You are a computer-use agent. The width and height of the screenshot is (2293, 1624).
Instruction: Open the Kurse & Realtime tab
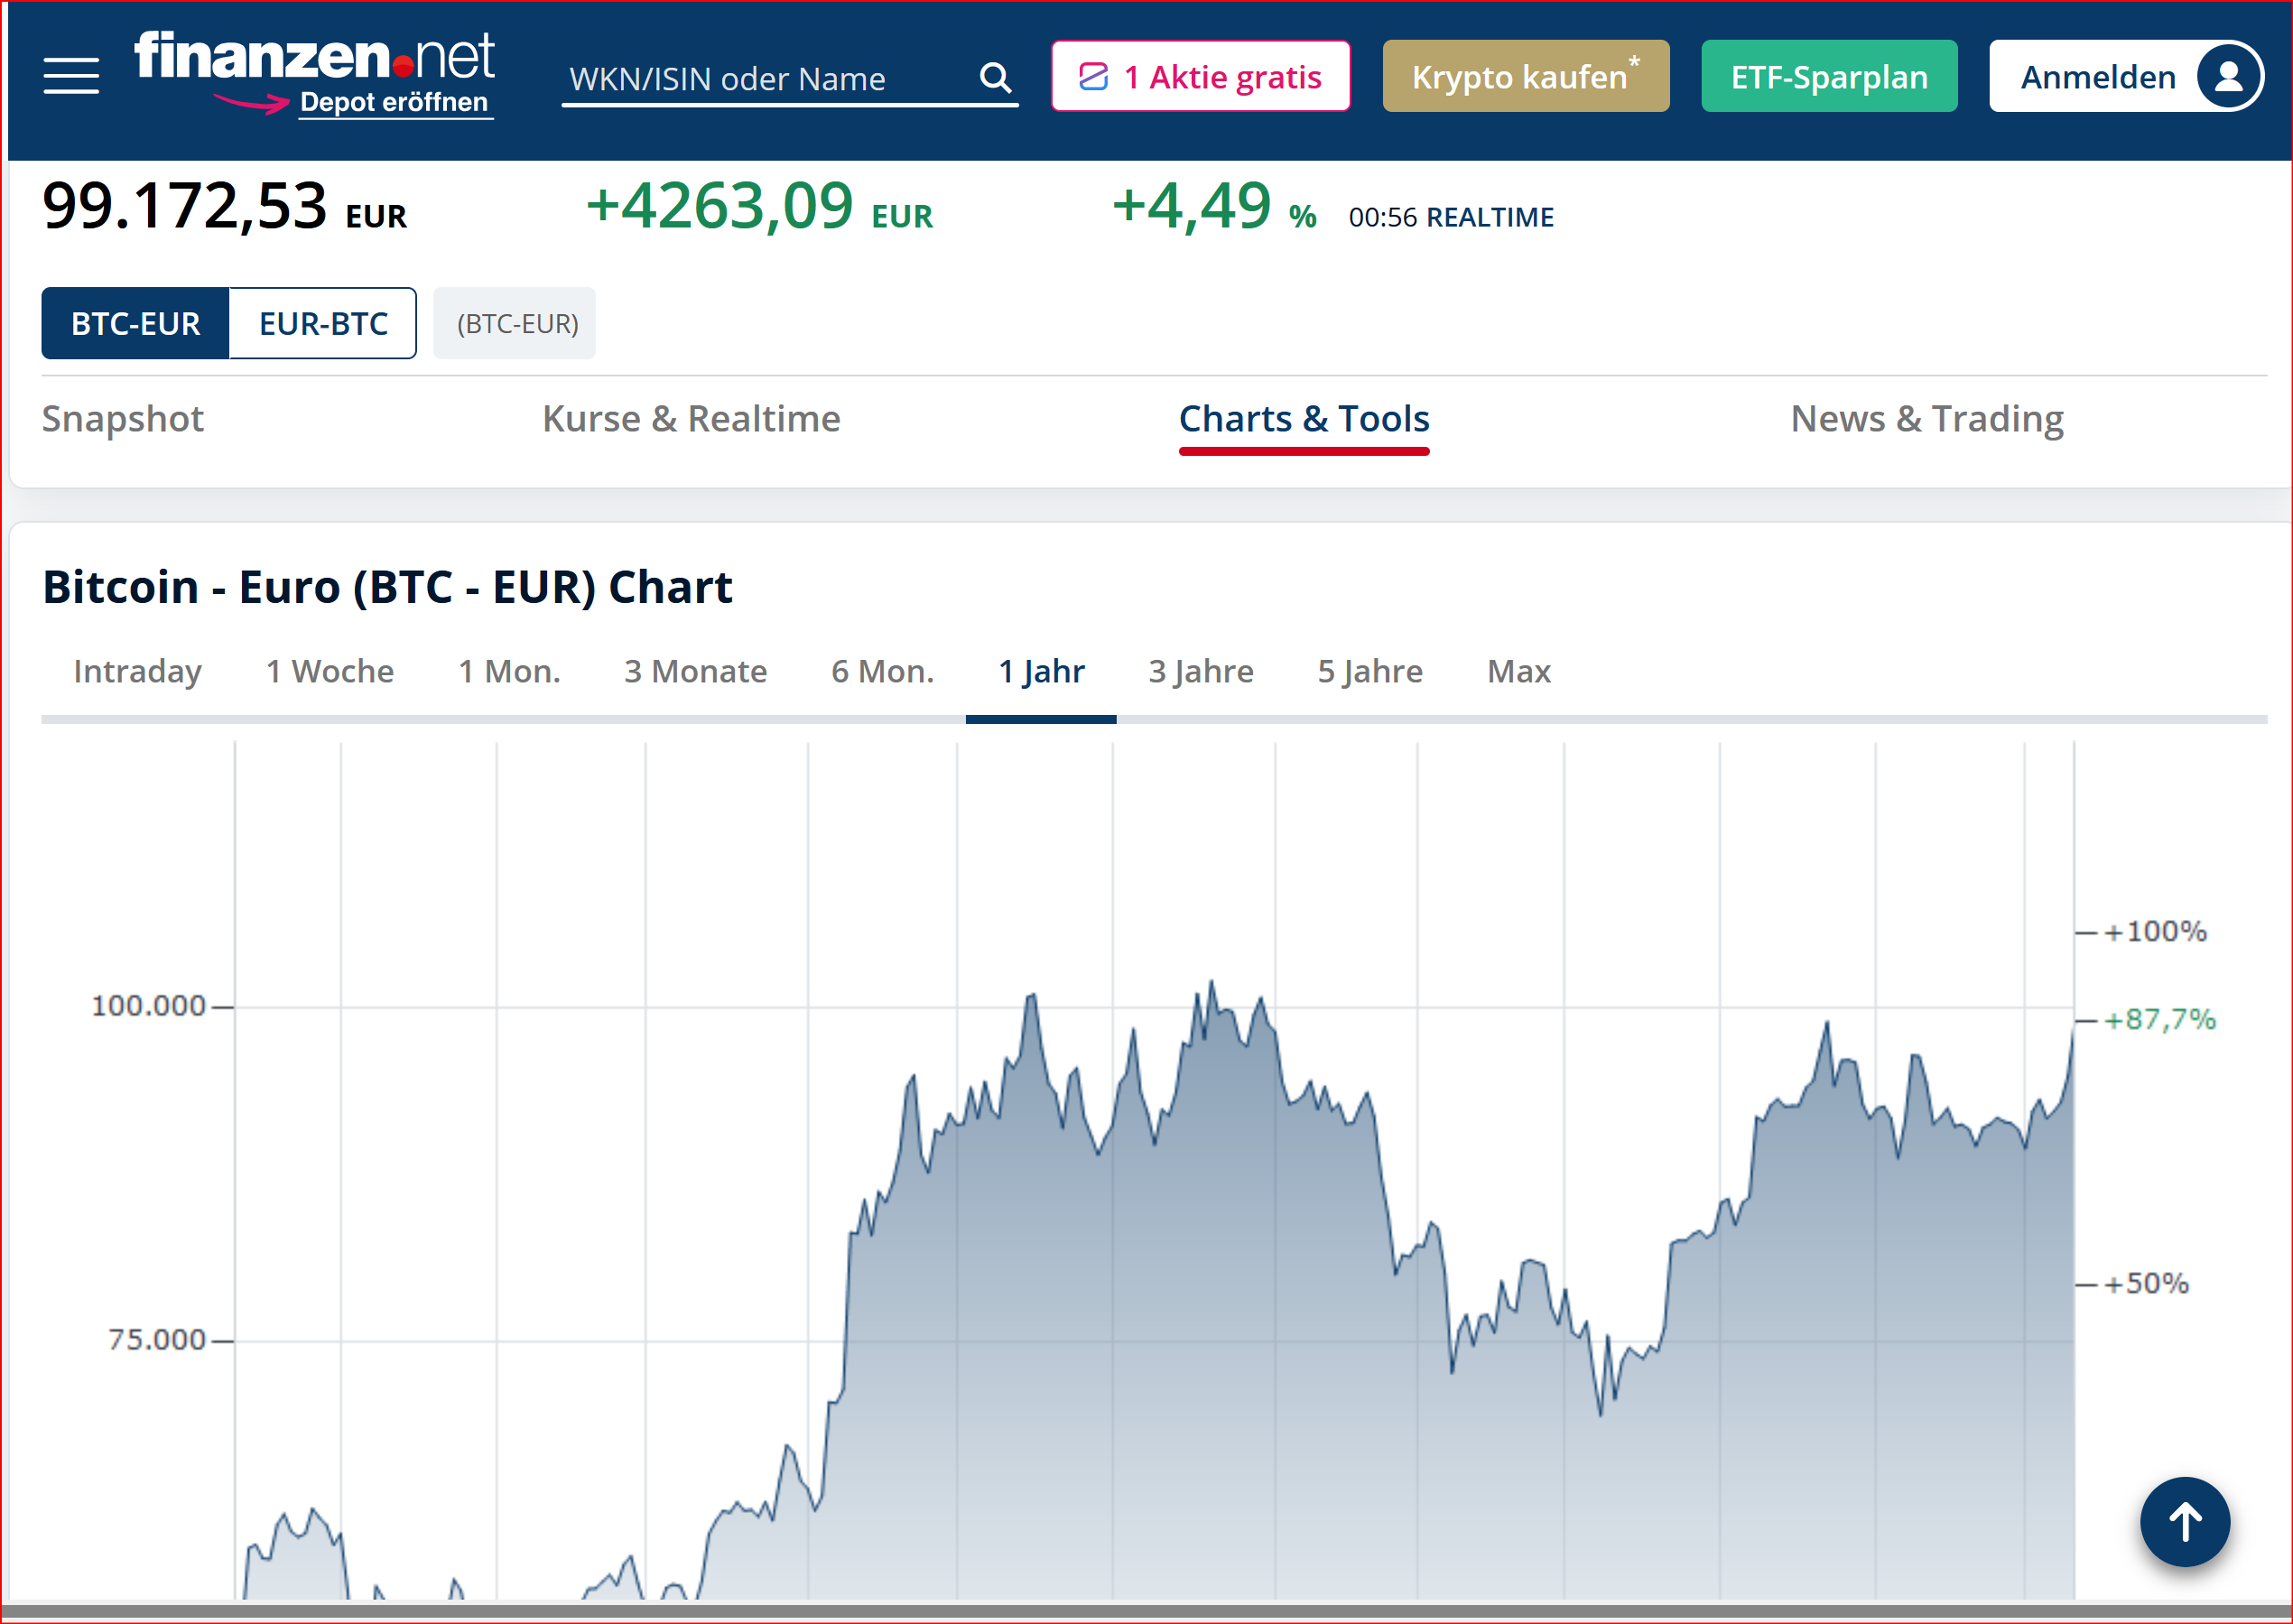click(x=691, y=419)
